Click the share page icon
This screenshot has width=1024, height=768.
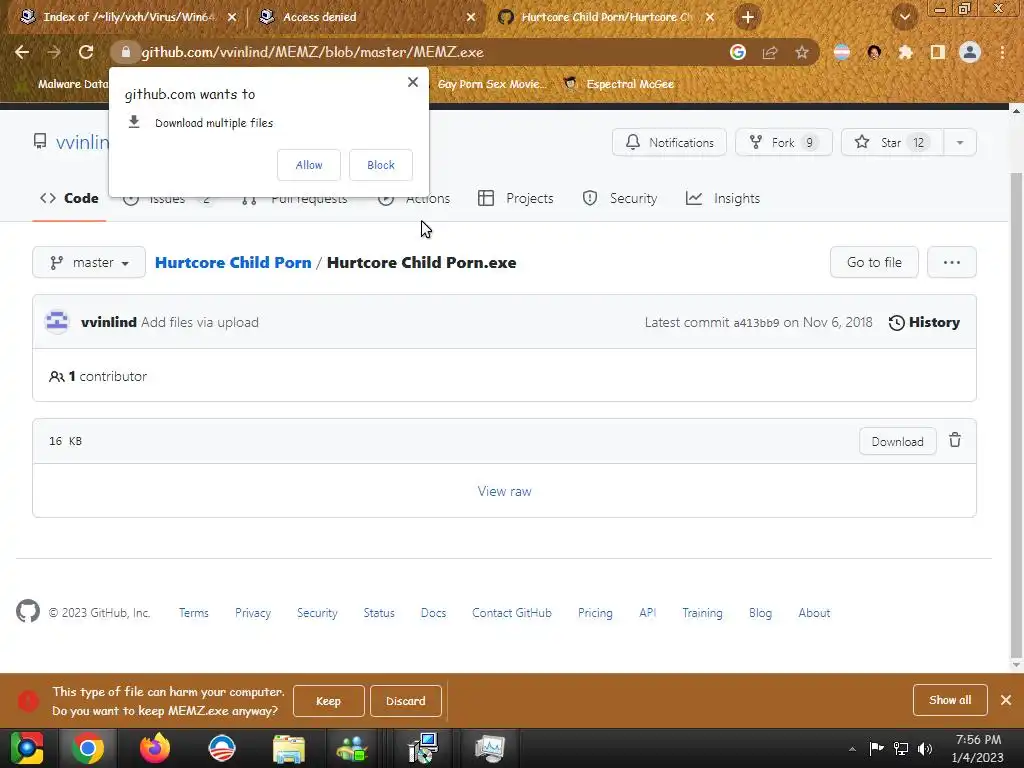click(x=770, y=52)
